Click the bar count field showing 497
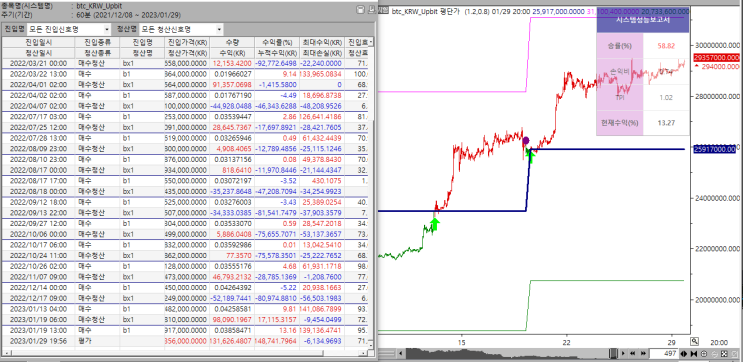 coord(663,353)
